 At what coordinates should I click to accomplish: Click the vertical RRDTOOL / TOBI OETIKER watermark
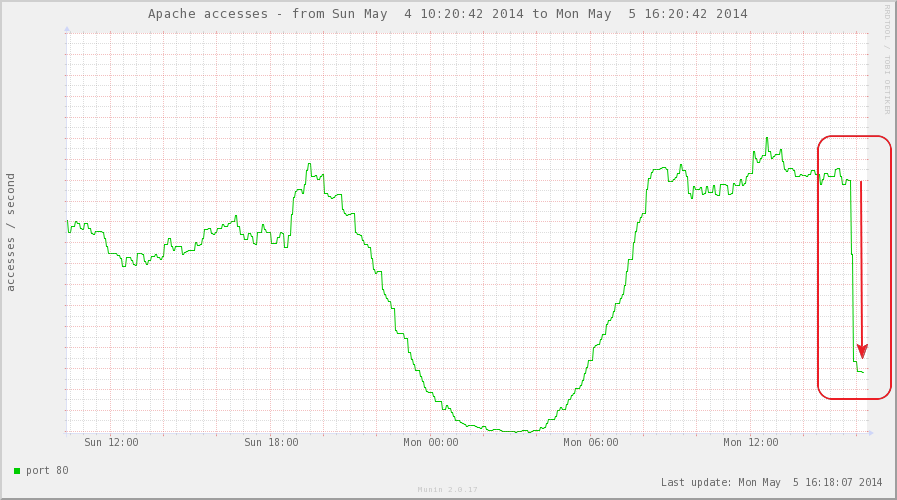[x=886, y=60]
